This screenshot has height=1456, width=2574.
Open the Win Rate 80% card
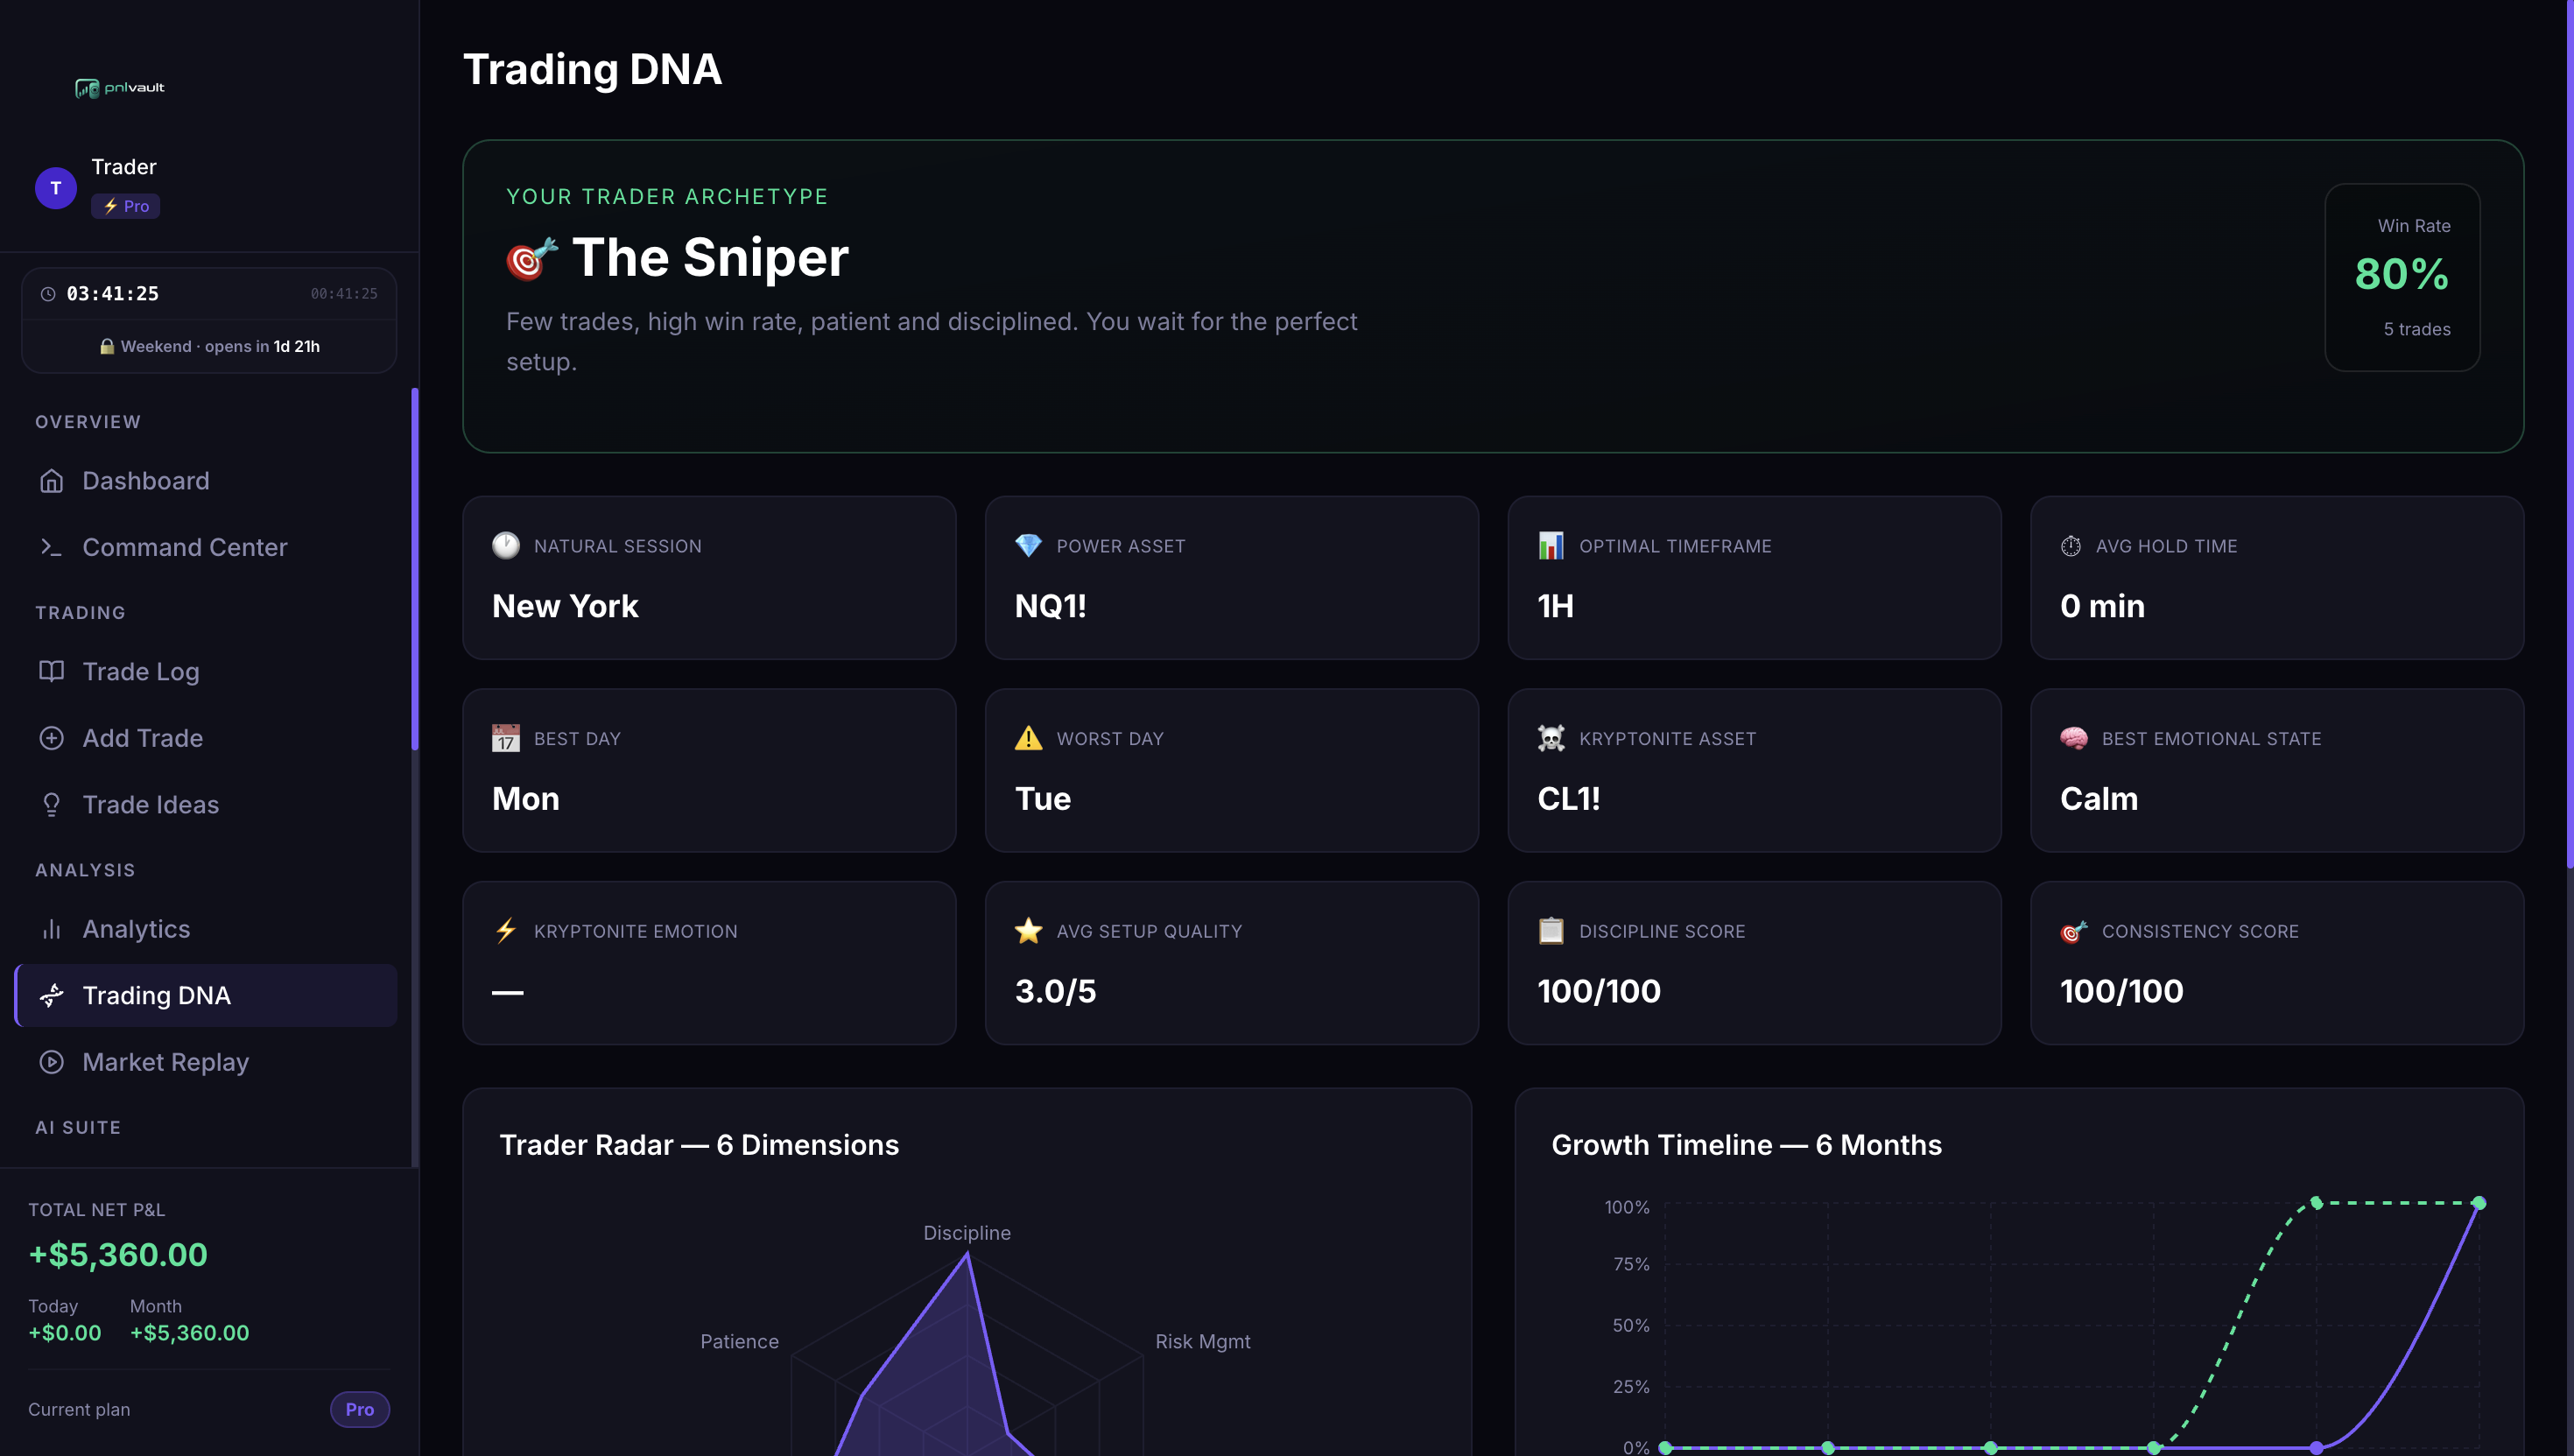click(2402, 277)
